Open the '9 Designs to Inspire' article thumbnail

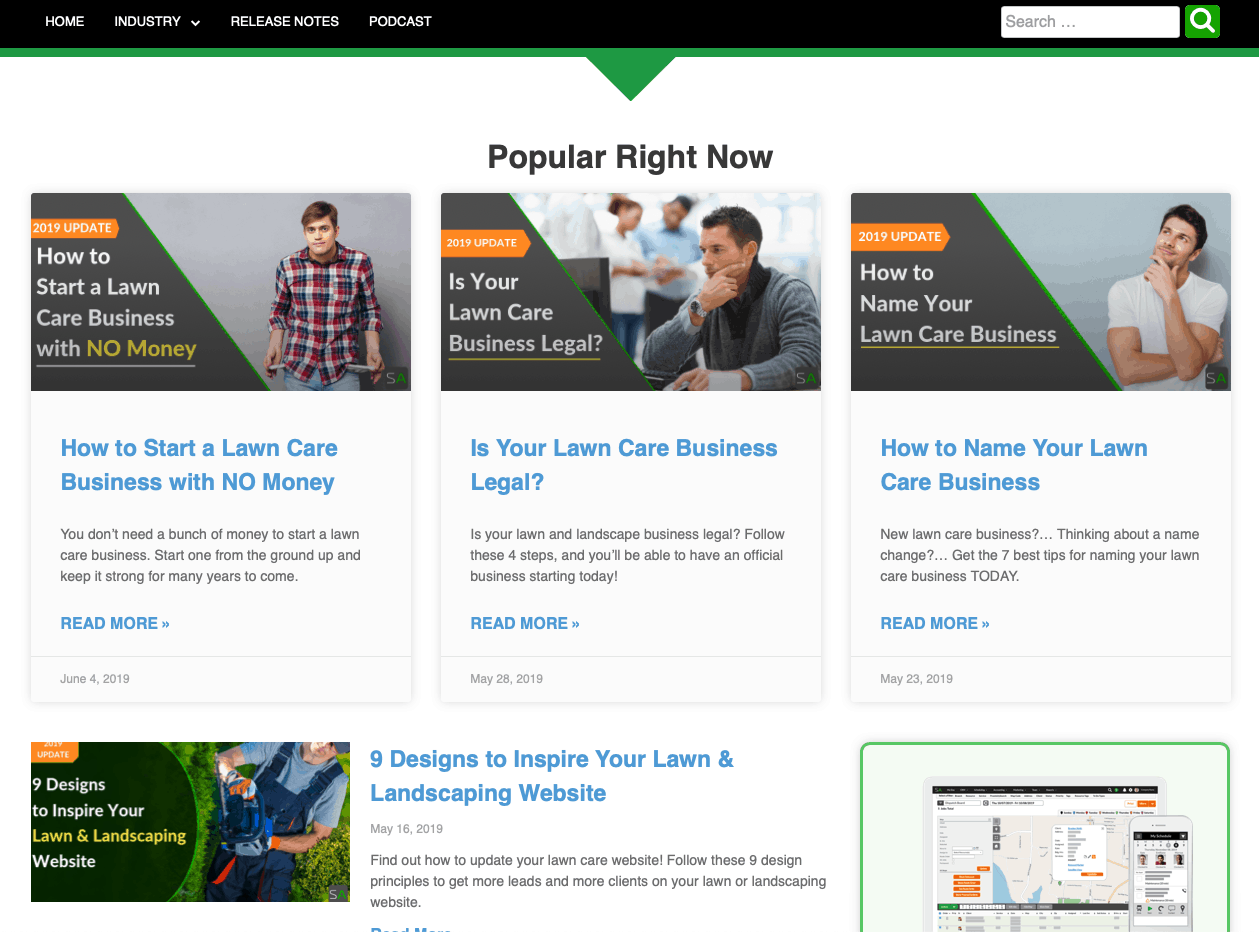[x=190, y=822]
